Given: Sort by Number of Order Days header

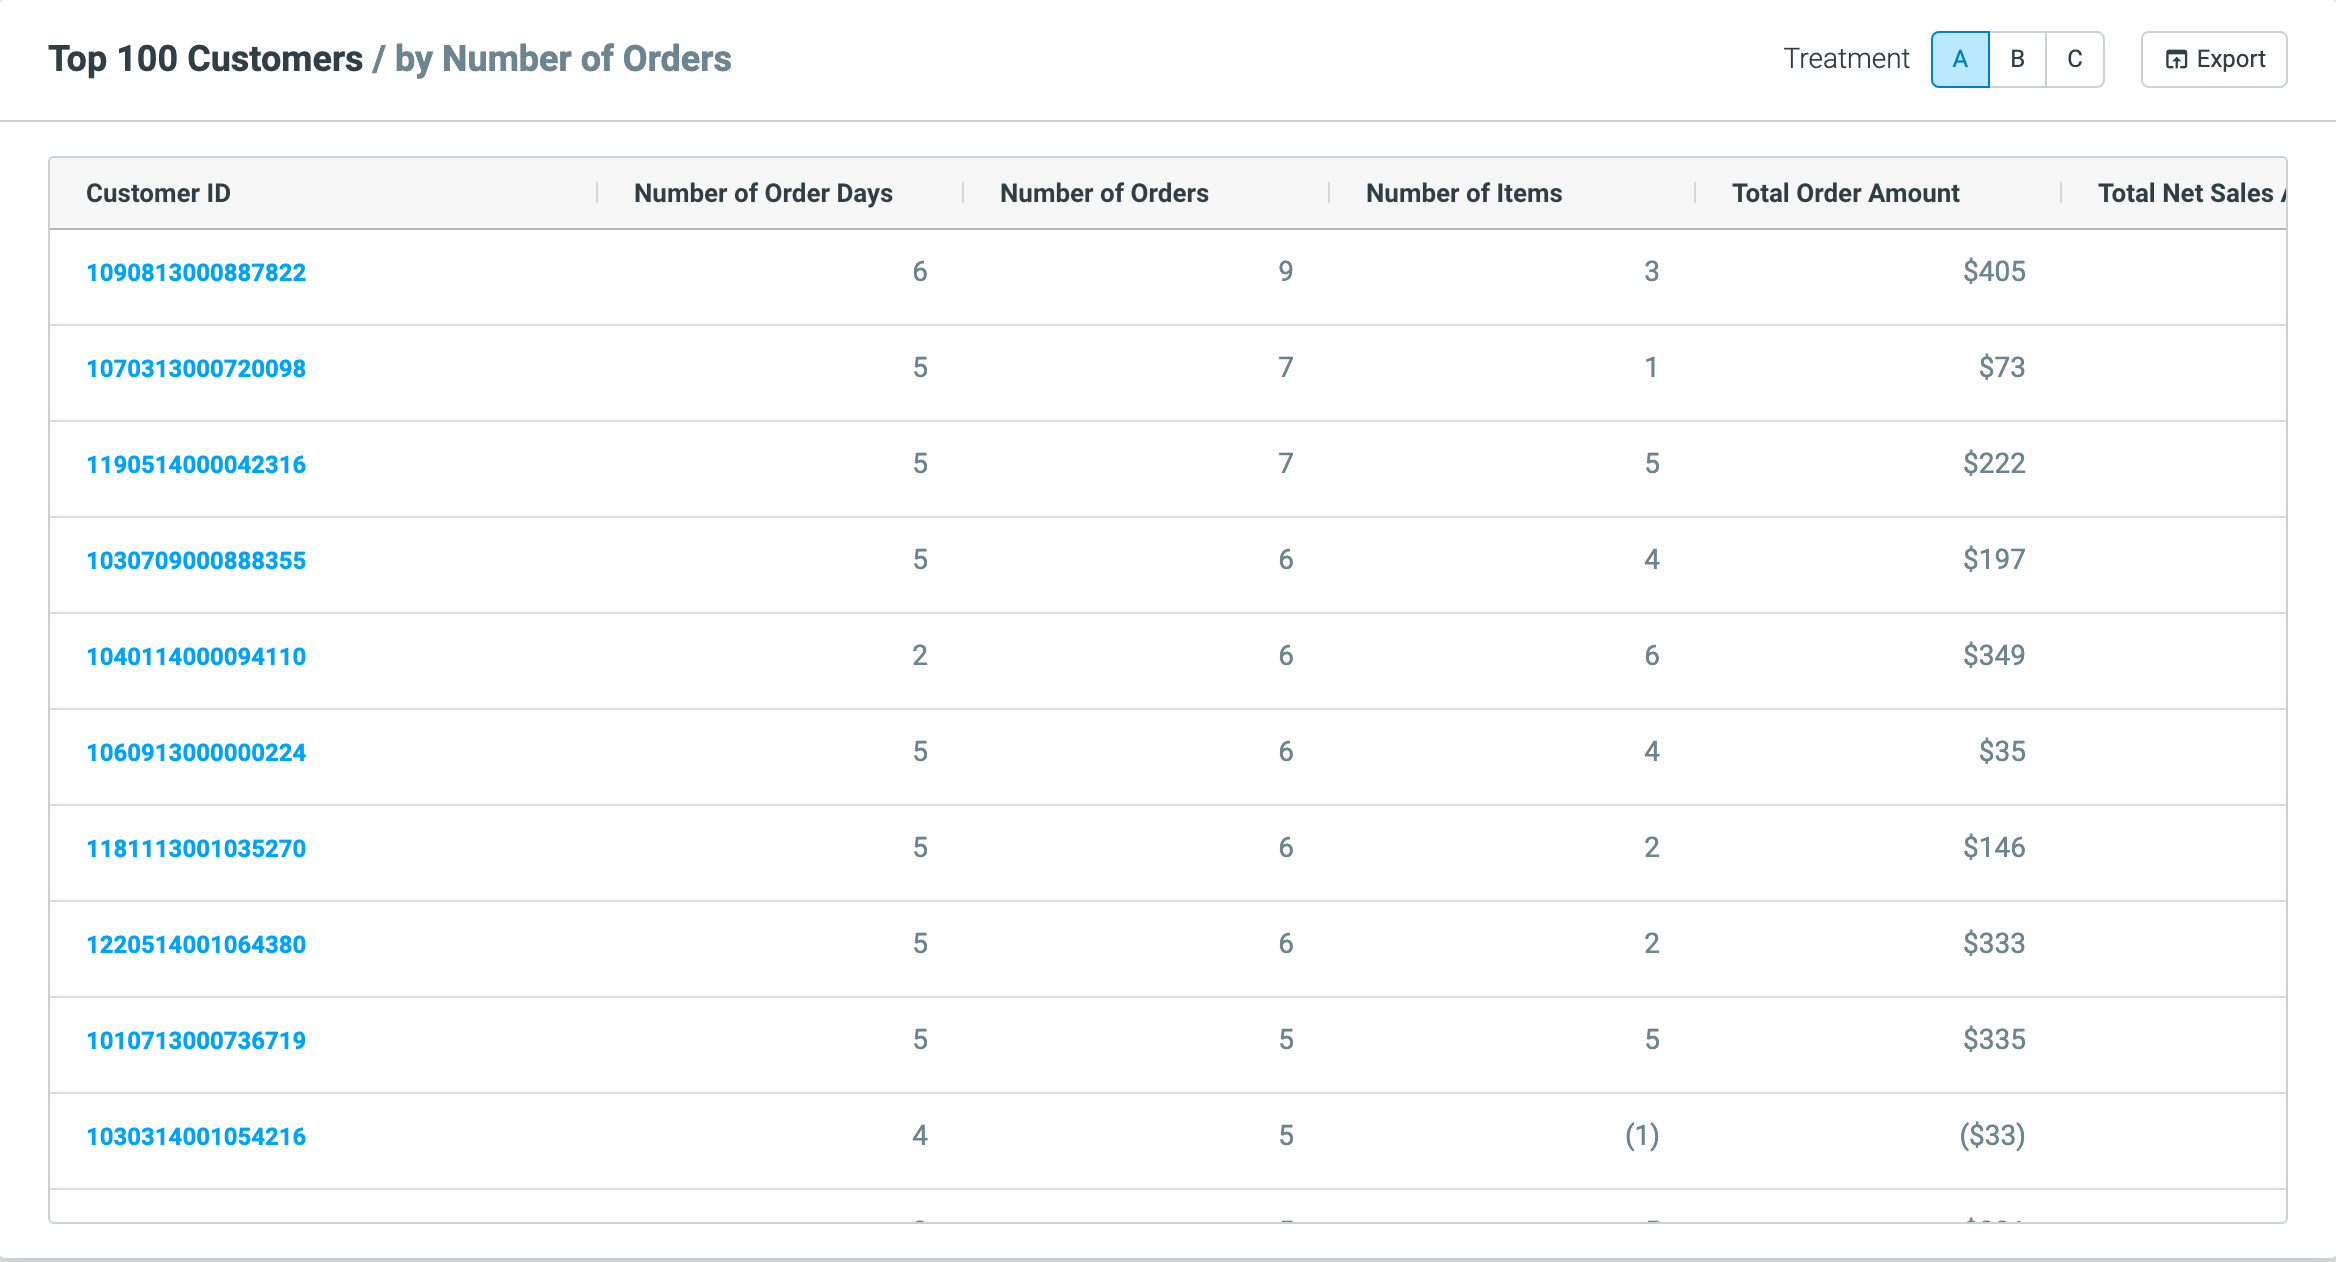Looking at the screenshot, I should [x=763, y=193].
